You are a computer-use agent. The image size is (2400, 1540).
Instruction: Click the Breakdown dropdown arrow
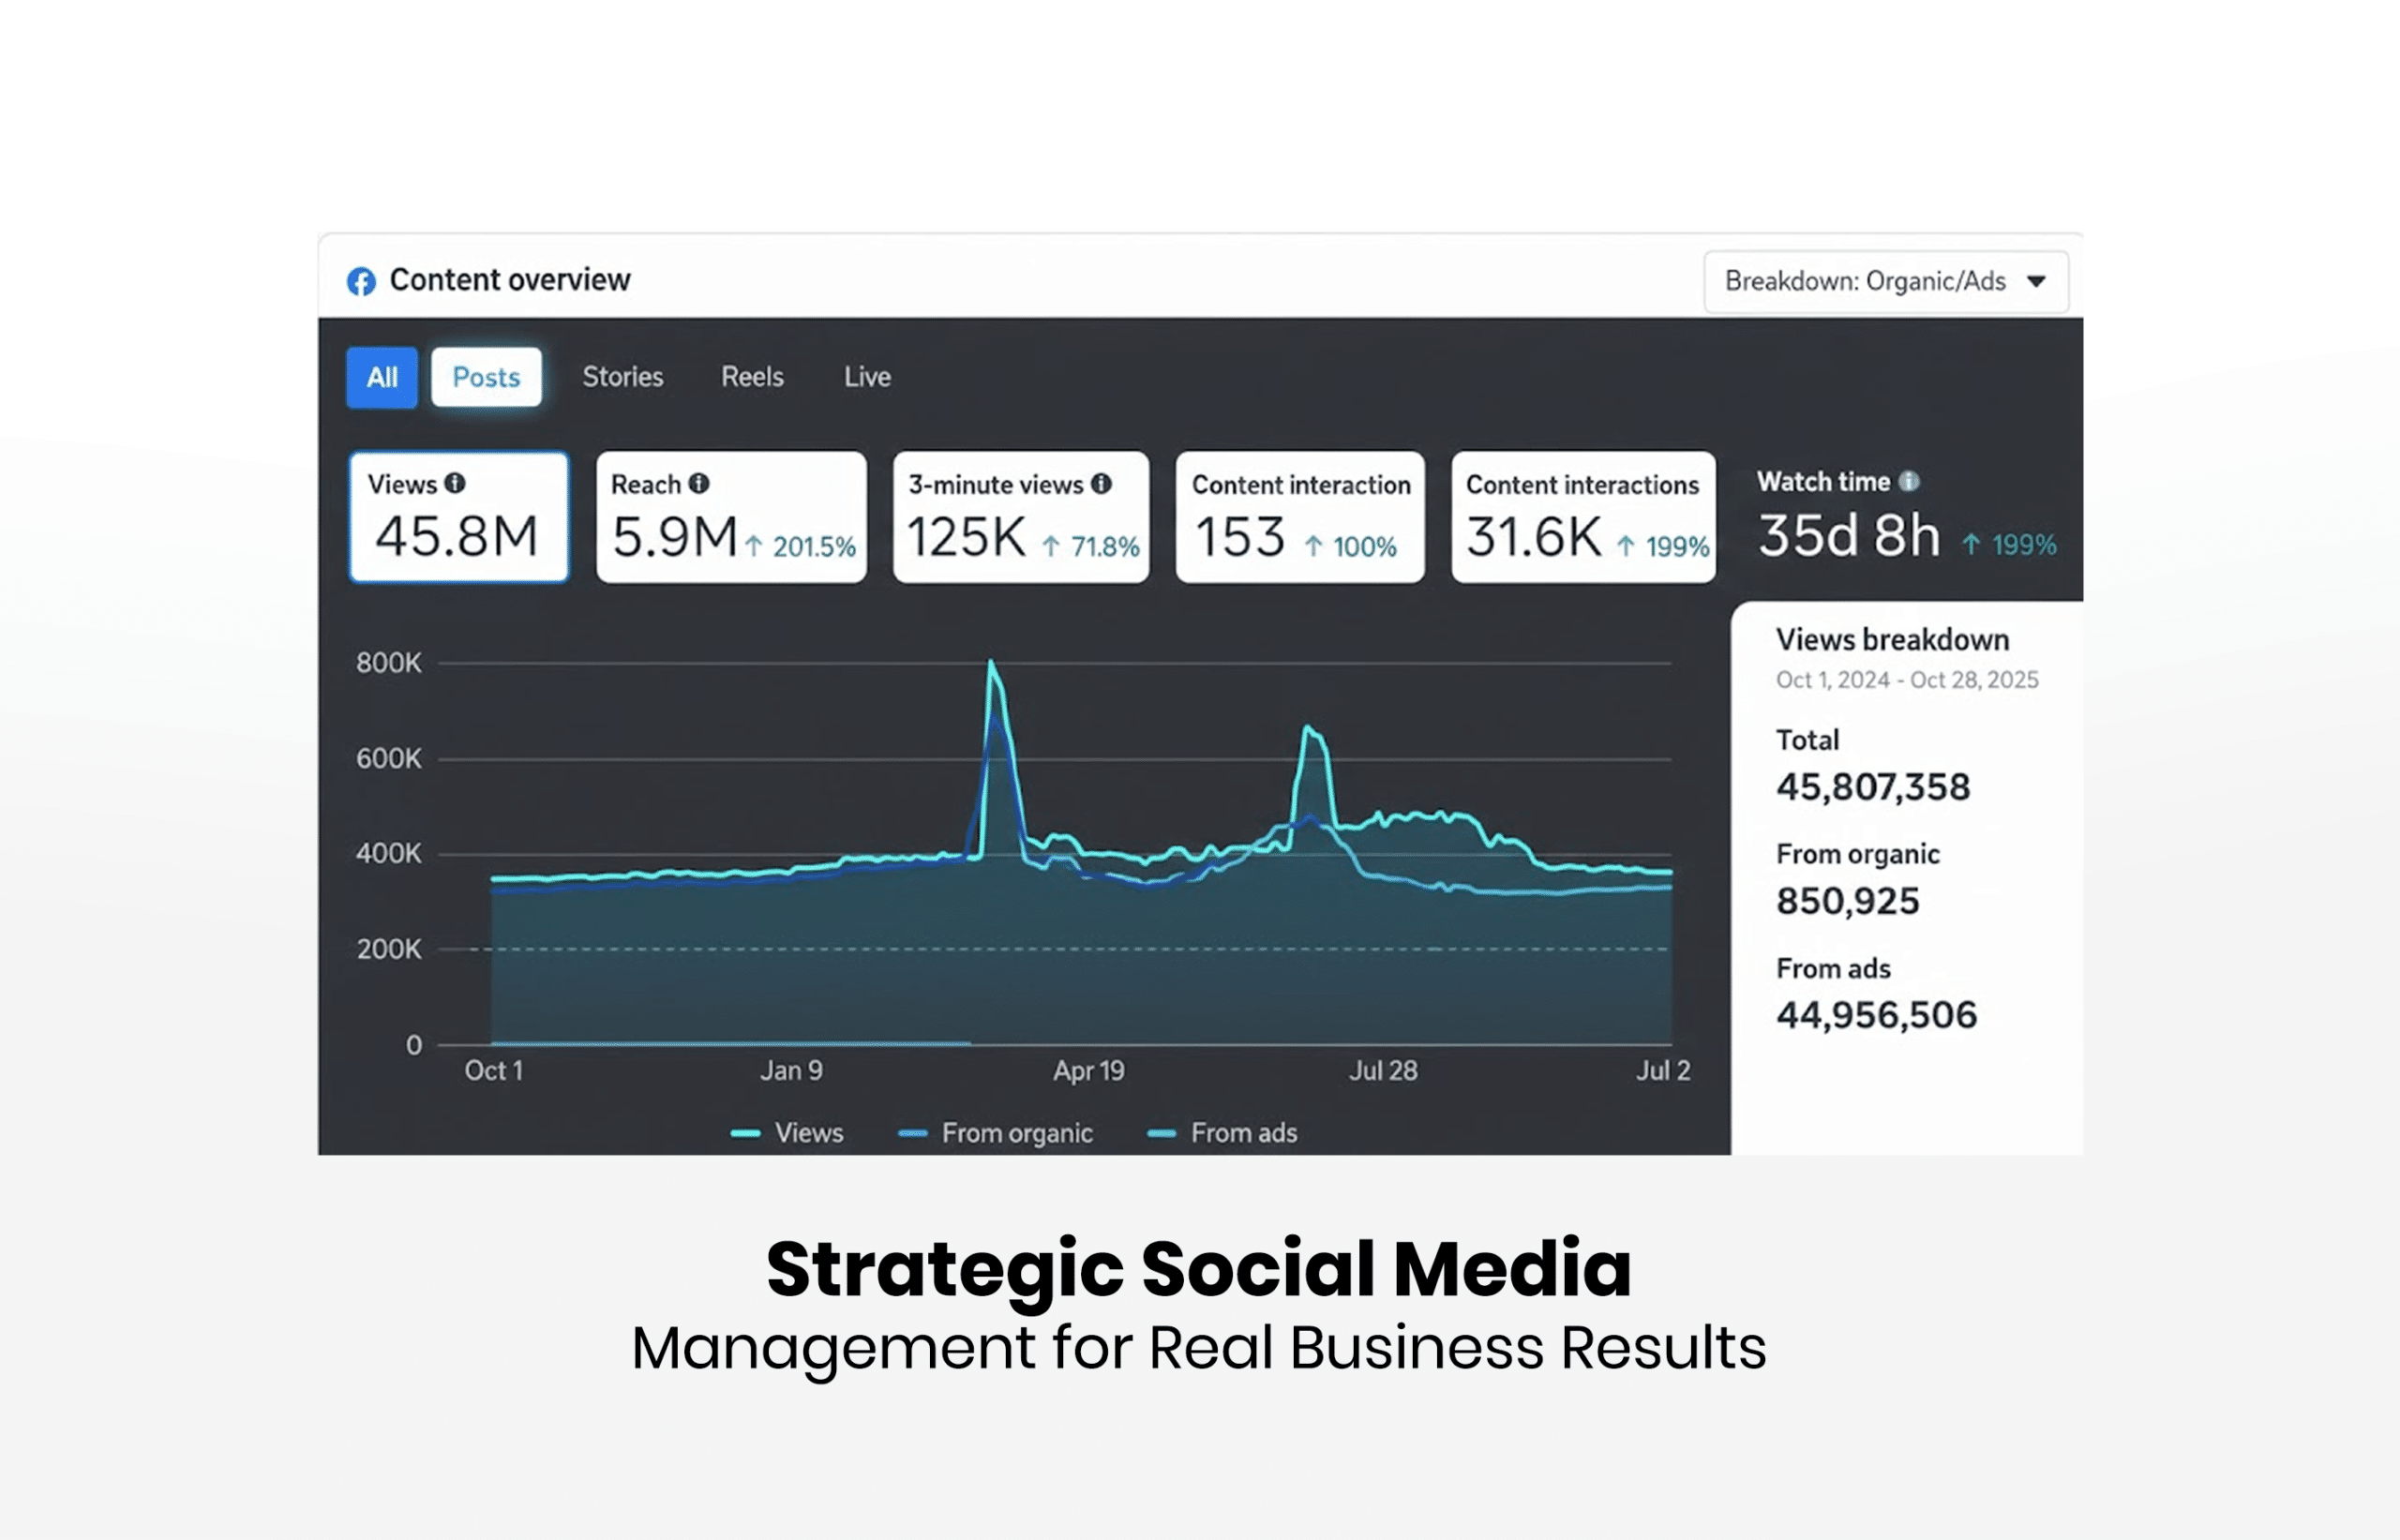[x=2037, y=281]
